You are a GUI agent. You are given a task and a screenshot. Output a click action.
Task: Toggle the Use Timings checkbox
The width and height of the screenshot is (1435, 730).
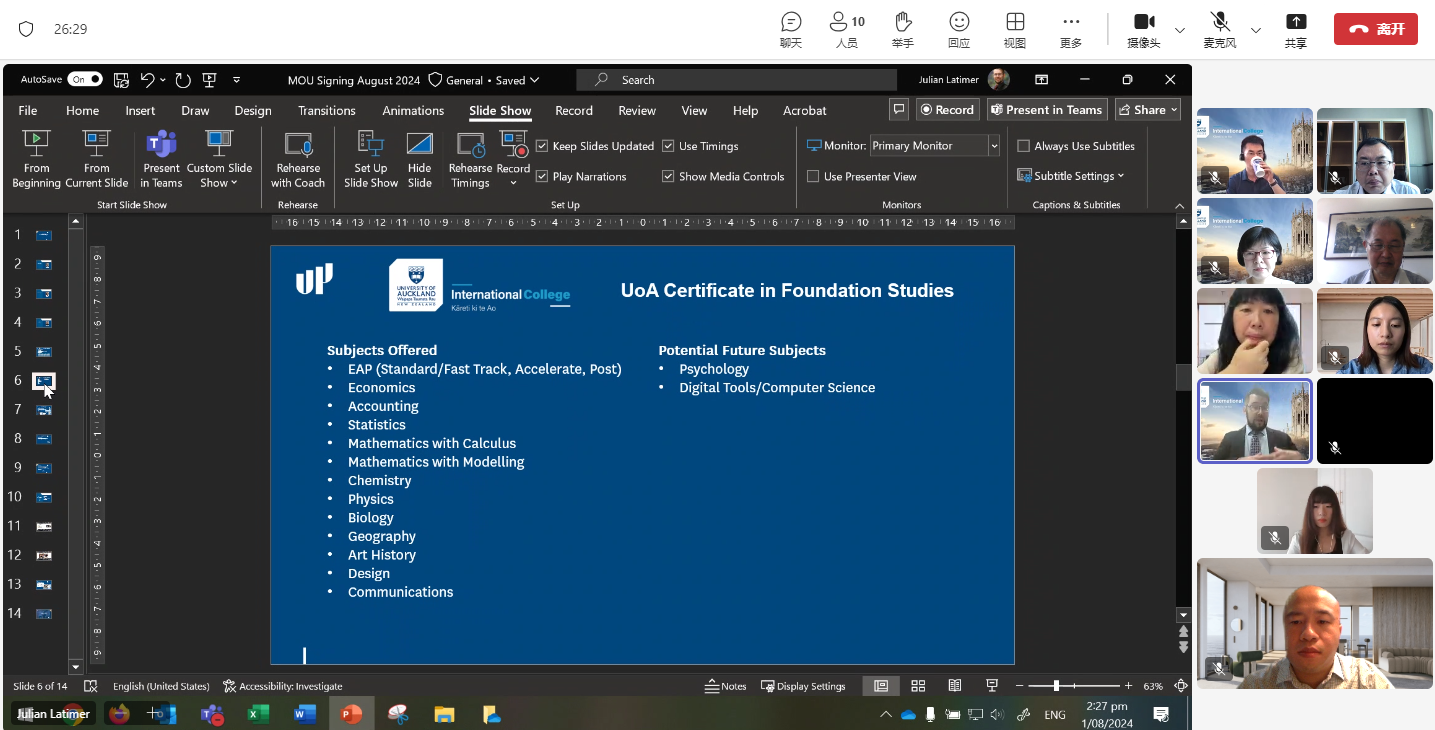click(668, 146)
